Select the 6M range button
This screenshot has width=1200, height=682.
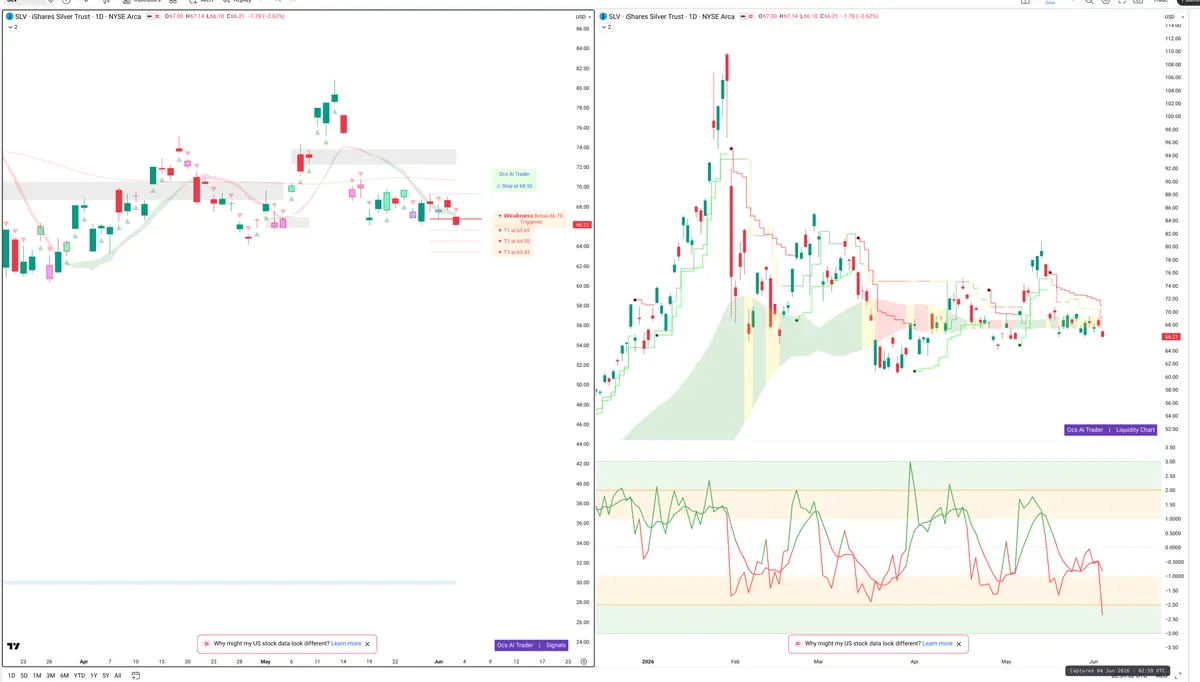[64, 676]
